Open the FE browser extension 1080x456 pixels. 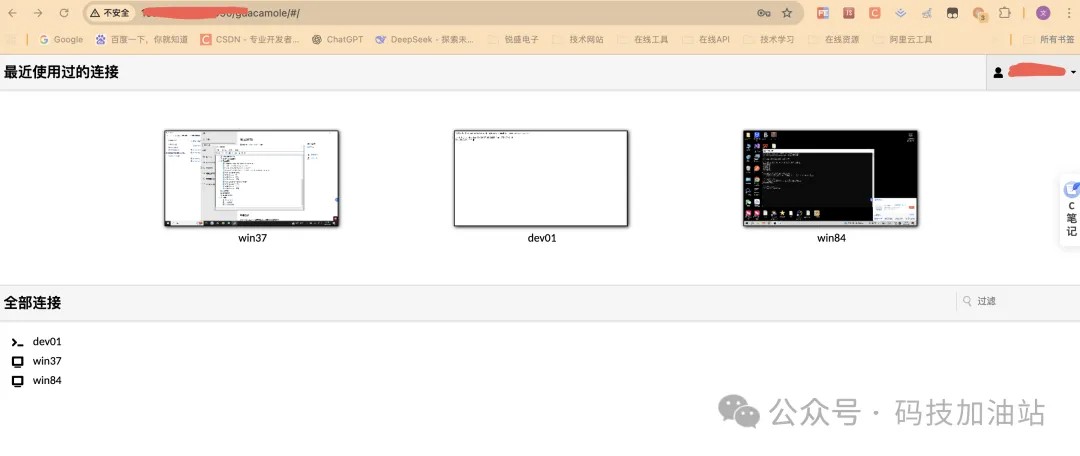click(822, 13)
